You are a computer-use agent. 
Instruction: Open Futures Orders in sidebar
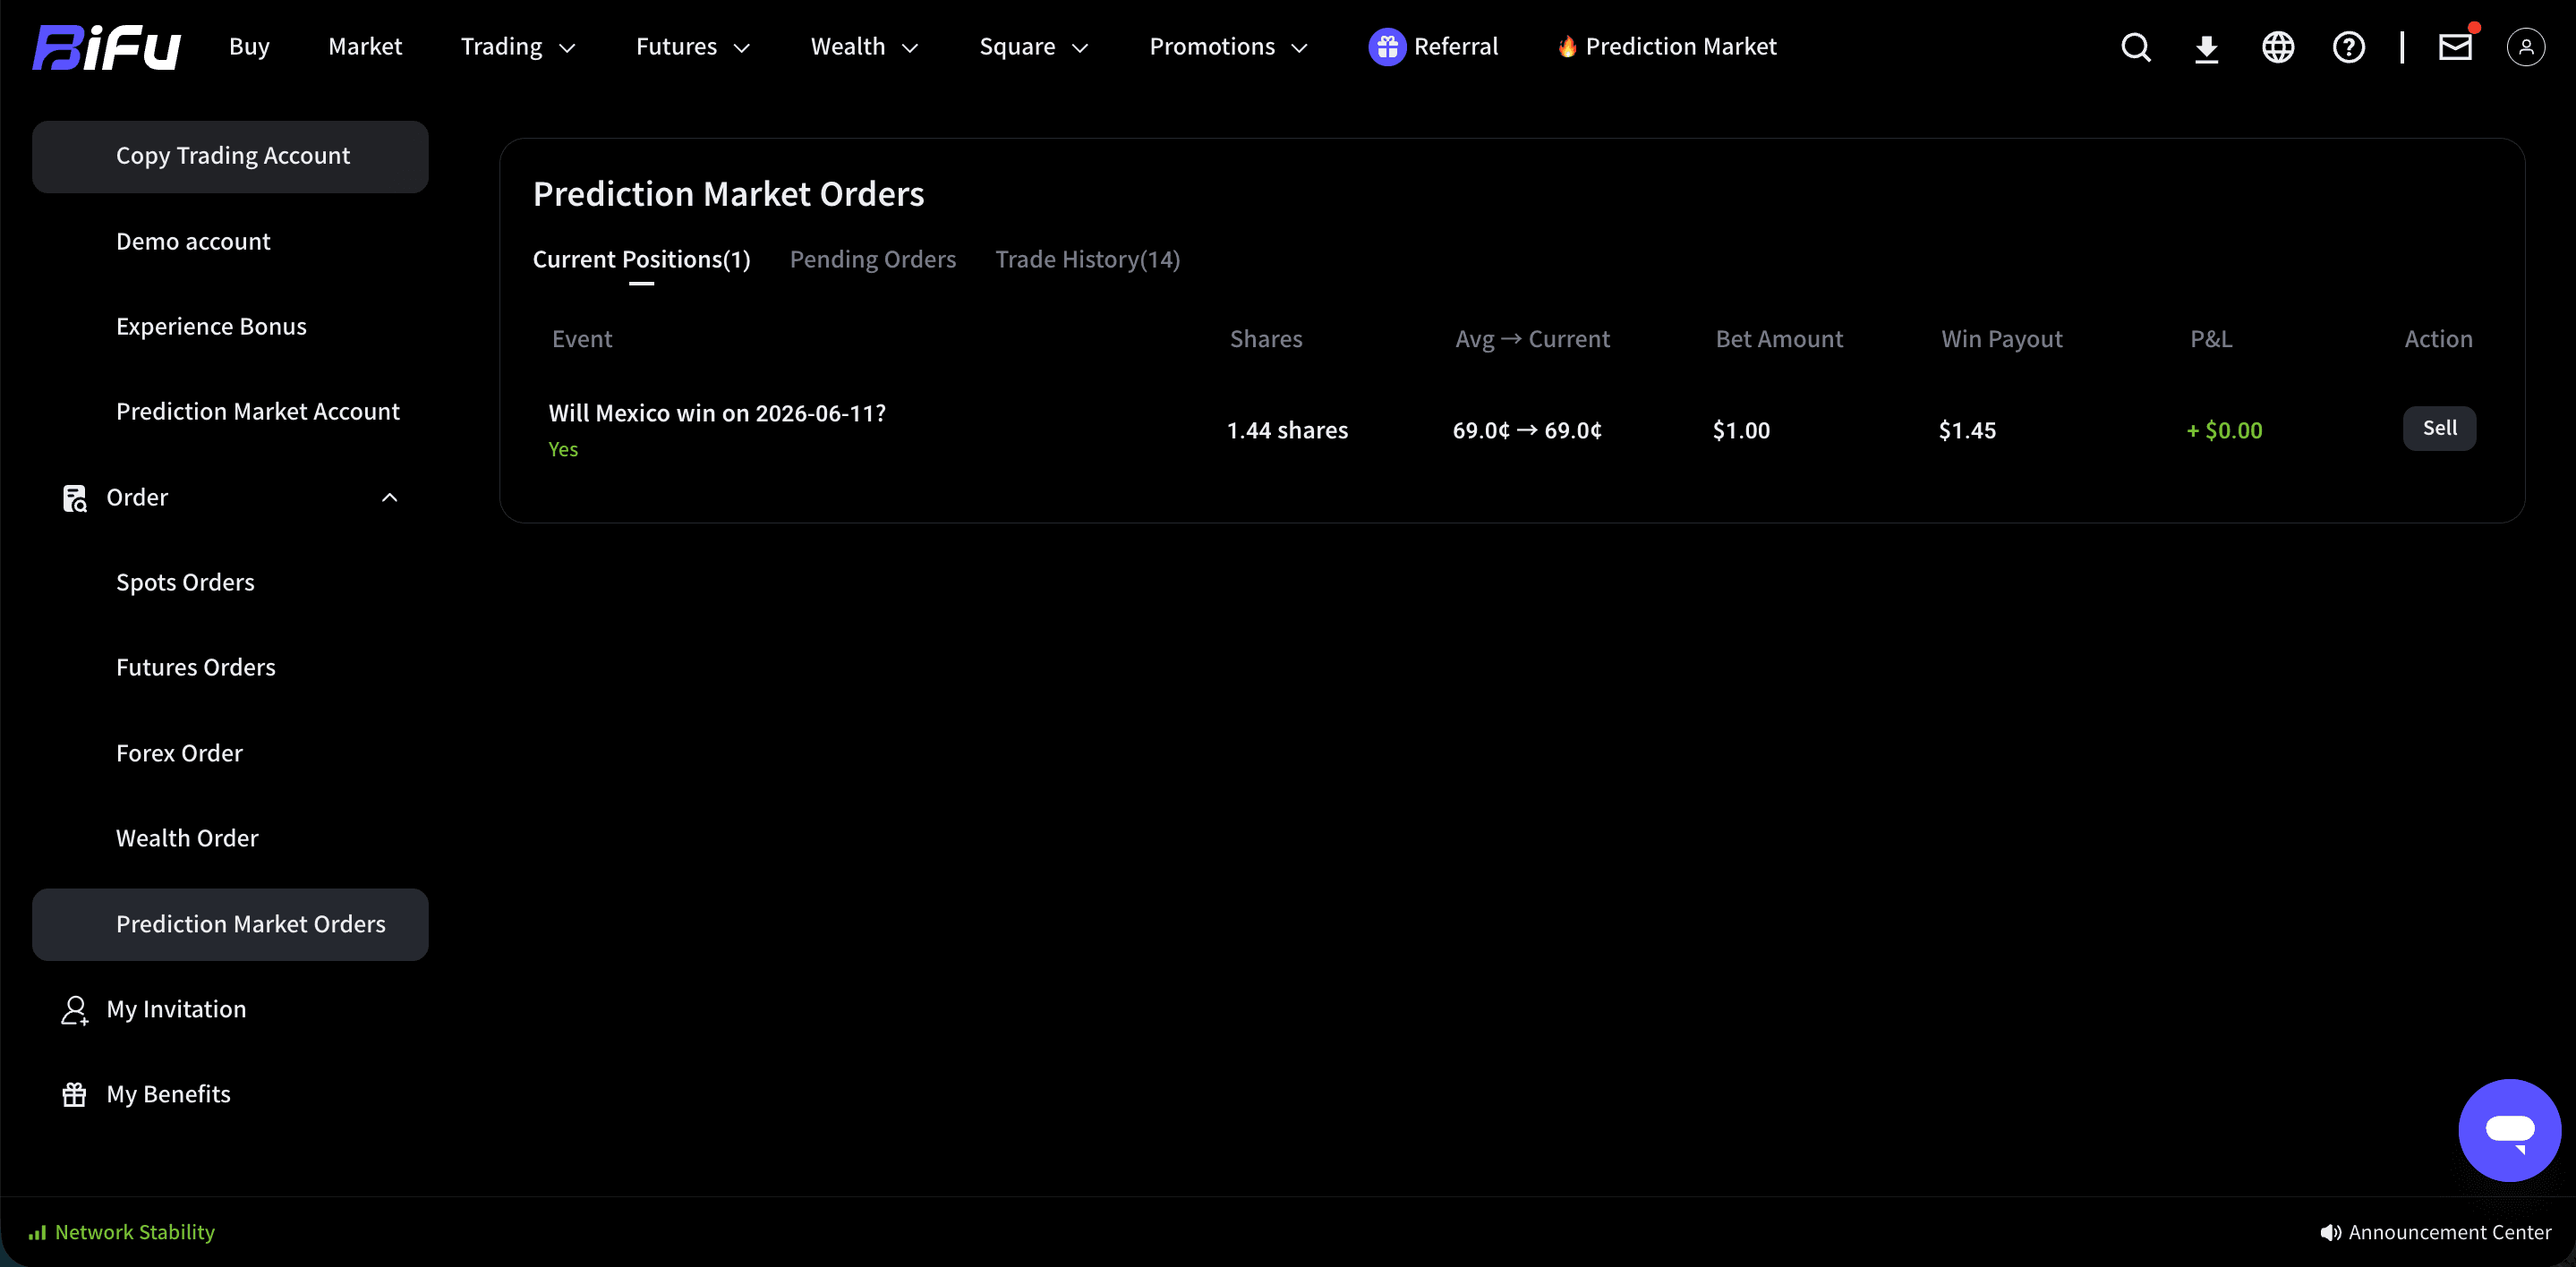click(195, 668)
